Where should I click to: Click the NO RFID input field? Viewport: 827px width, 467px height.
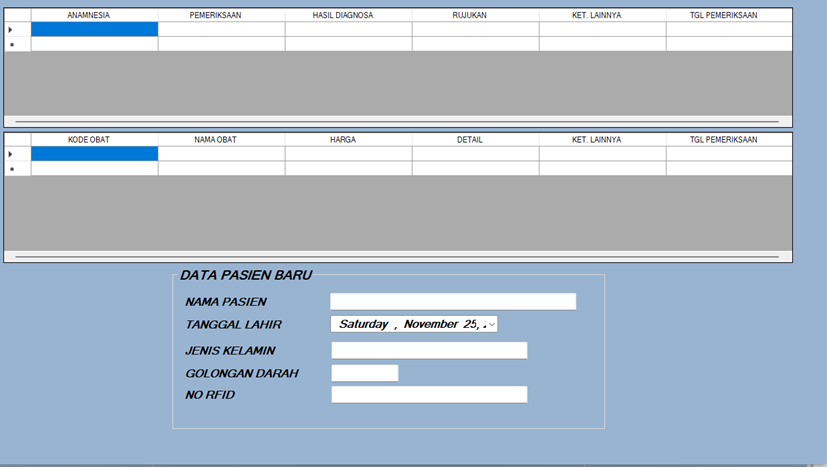429,395
